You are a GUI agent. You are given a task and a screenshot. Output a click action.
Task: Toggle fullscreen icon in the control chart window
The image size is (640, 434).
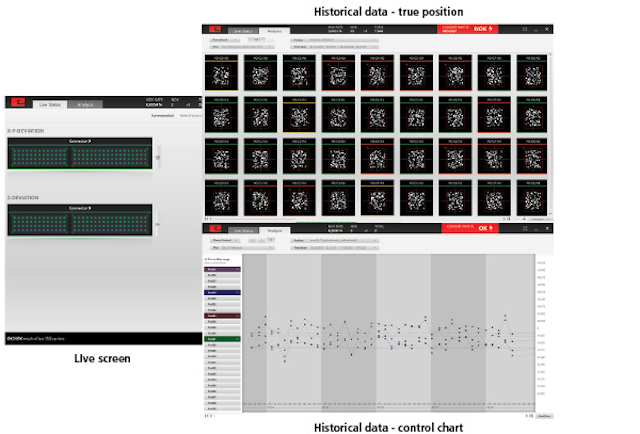point(524,228)
